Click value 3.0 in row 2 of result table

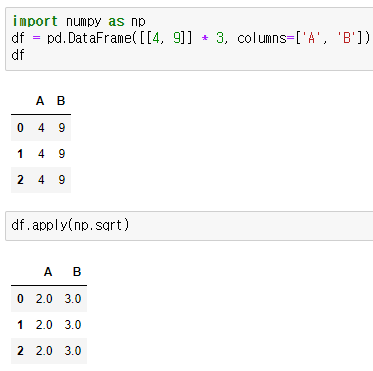coord(73,351)
